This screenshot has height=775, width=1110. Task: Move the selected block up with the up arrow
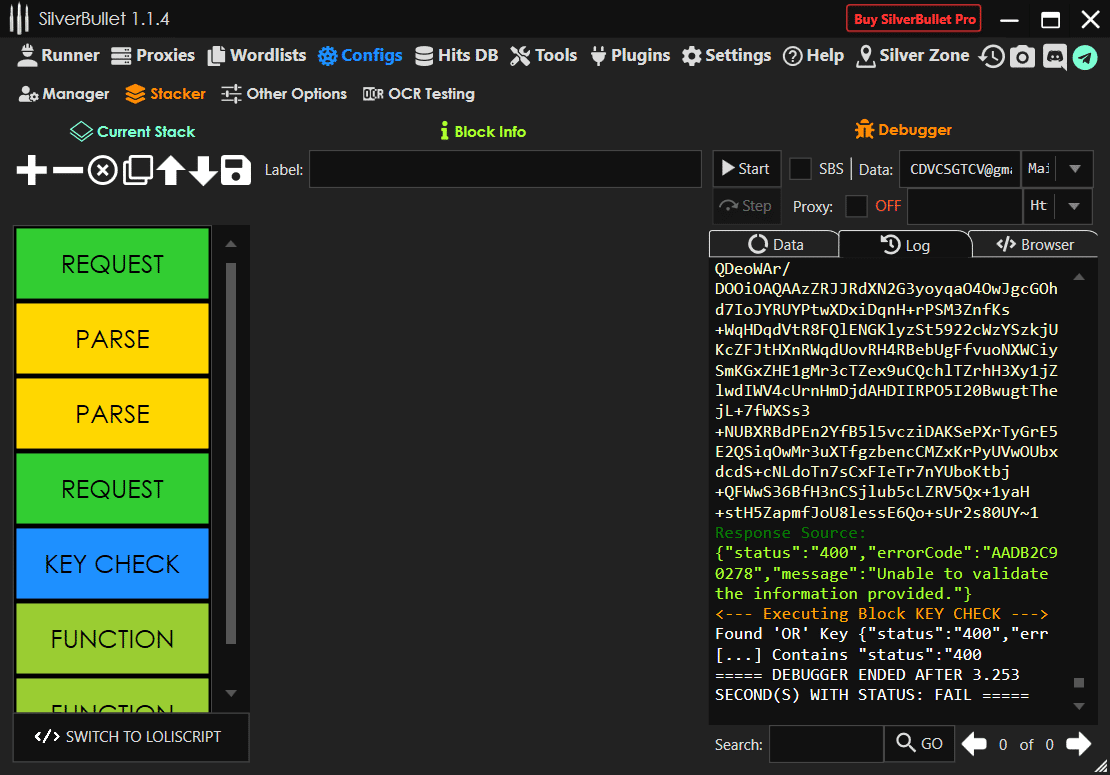(170, 171)
